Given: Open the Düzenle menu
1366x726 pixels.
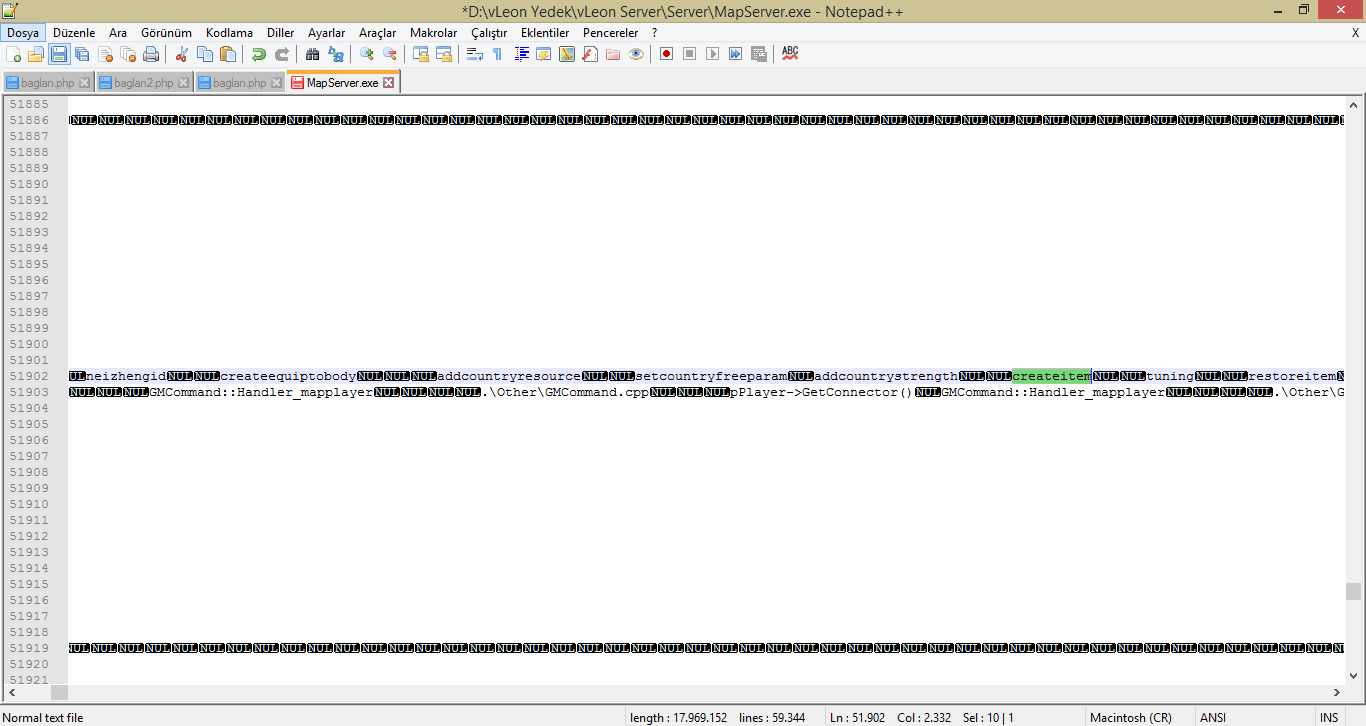Looking at the screenshot, I should (74, 33).
